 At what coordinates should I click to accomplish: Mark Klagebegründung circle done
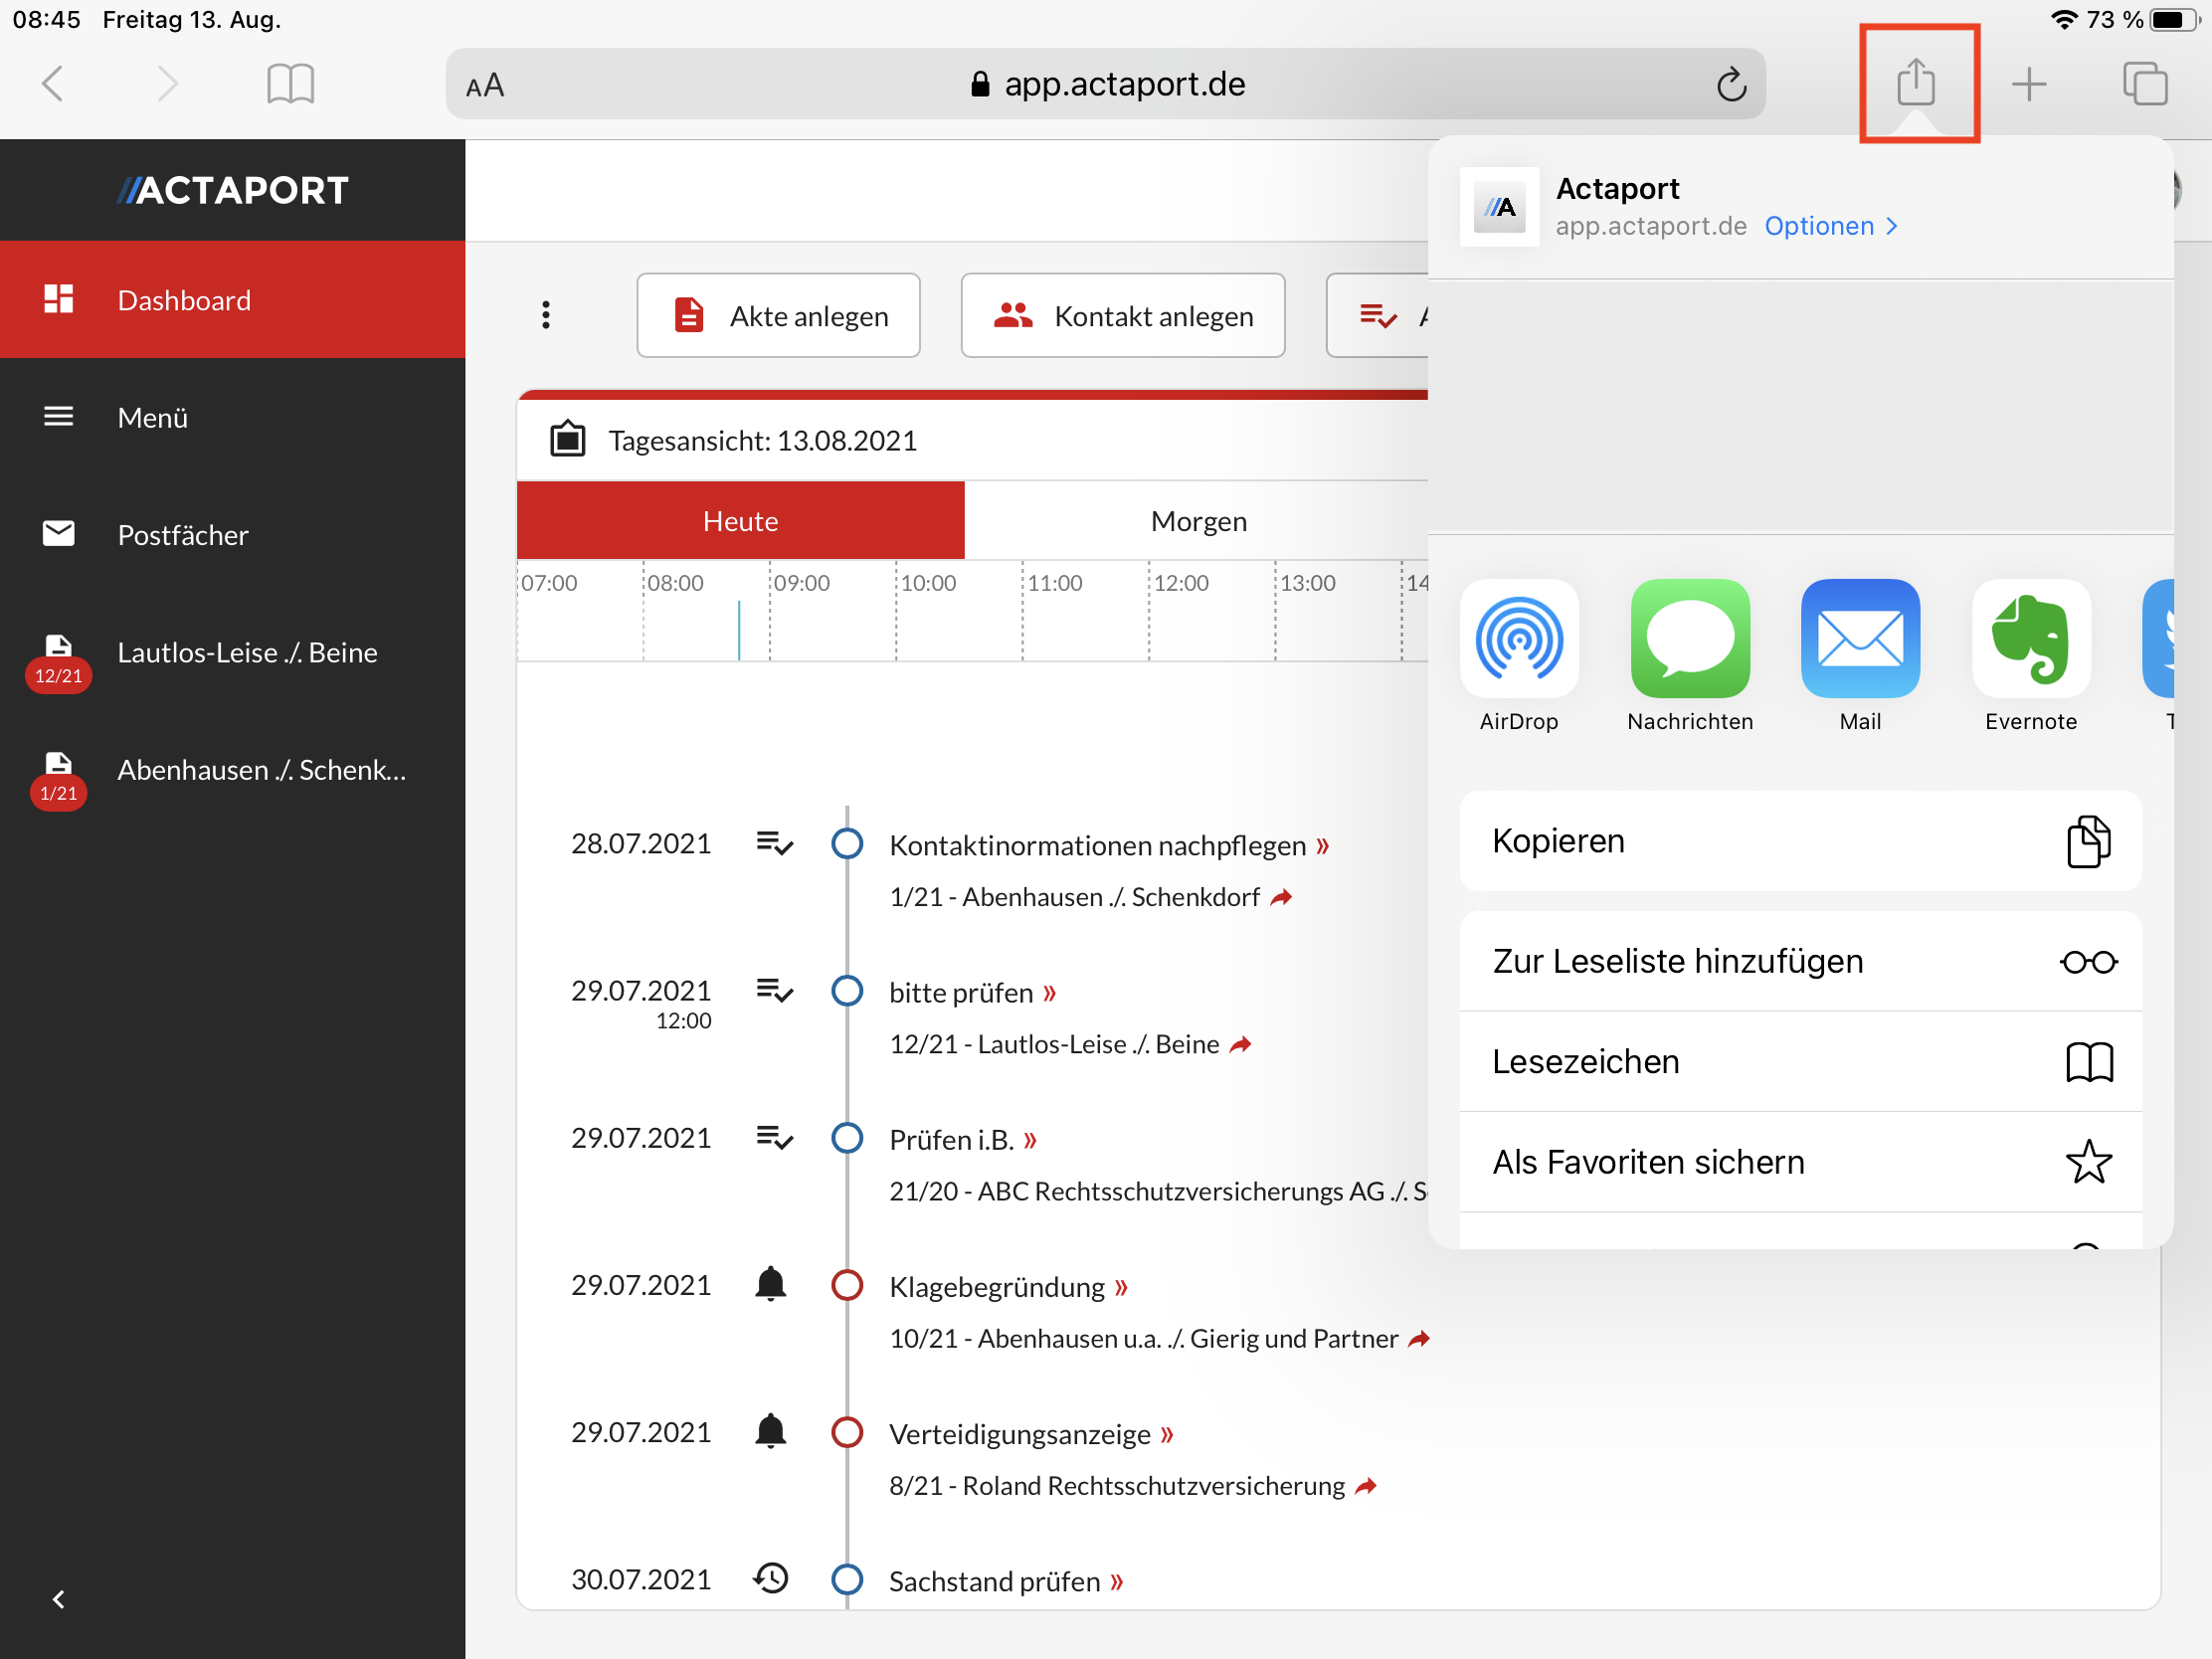pos(847,1285)
